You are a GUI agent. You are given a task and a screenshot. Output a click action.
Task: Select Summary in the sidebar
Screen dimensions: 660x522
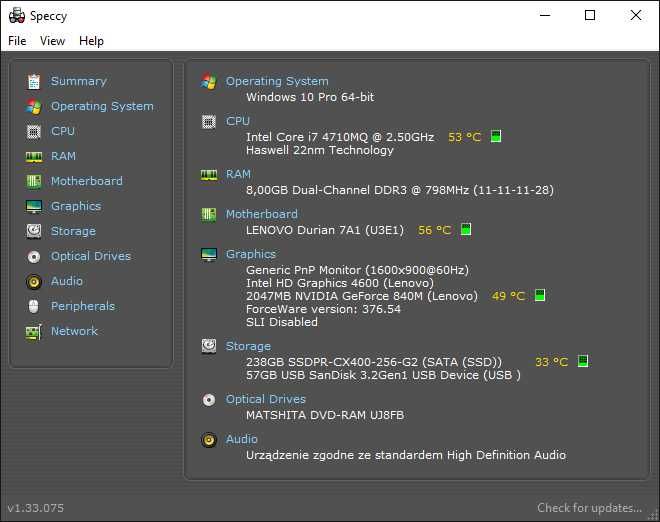point(79,81)
